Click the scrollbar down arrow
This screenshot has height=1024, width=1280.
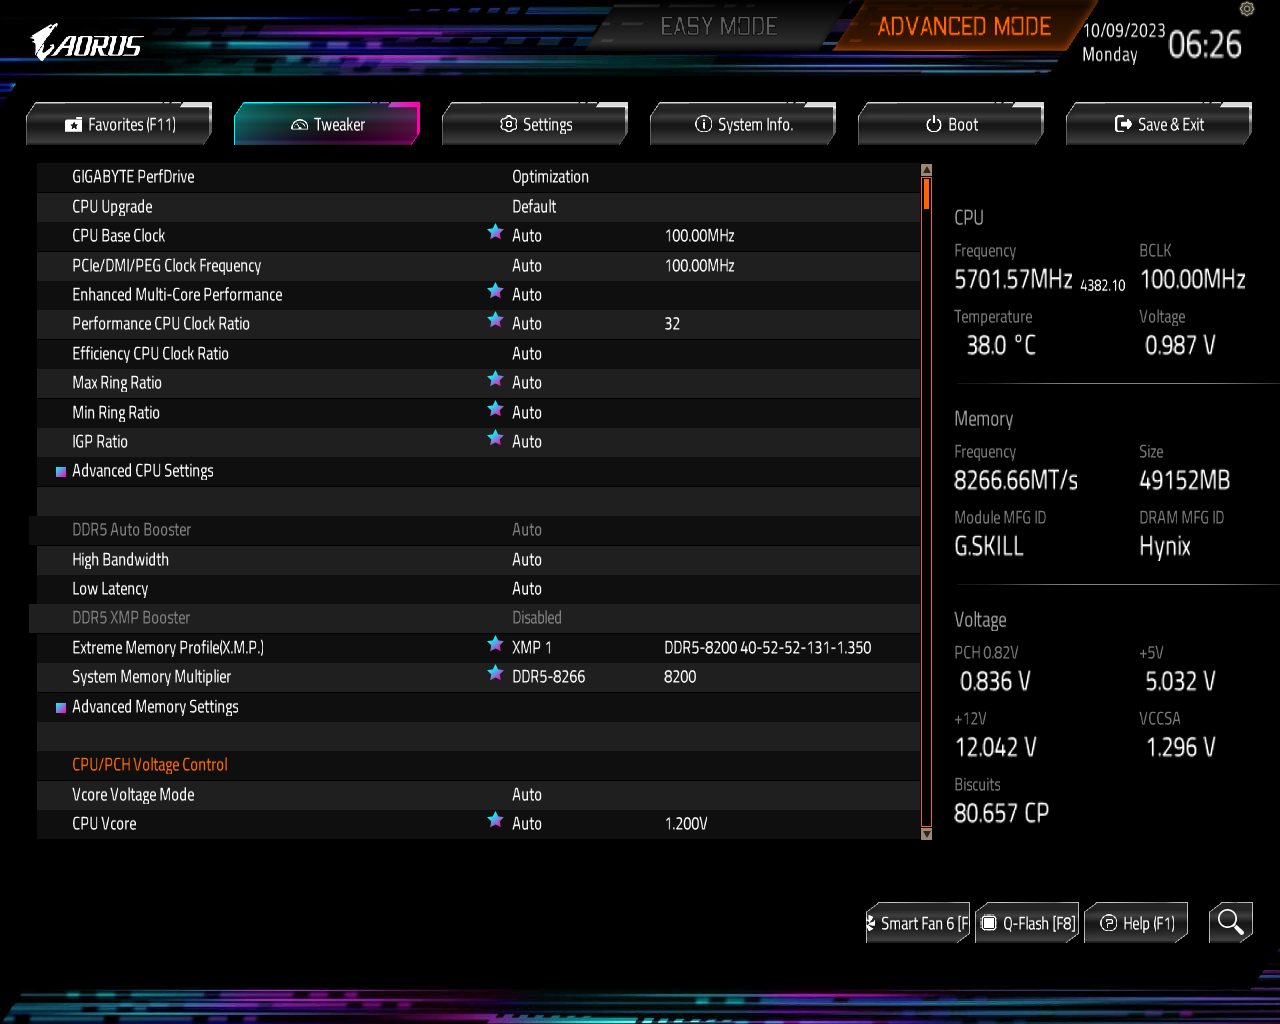(926, 833)
